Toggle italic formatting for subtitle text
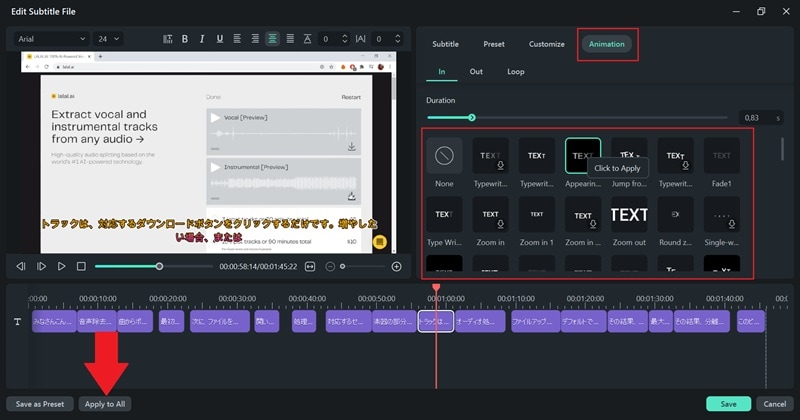The image size is (800, 420). coord(202,39)
